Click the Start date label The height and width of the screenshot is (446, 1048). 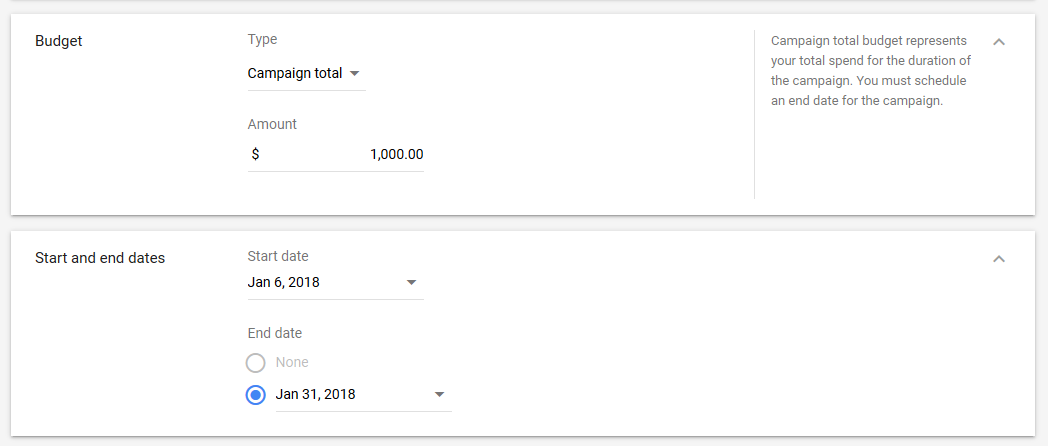click(x=278, y=257)
